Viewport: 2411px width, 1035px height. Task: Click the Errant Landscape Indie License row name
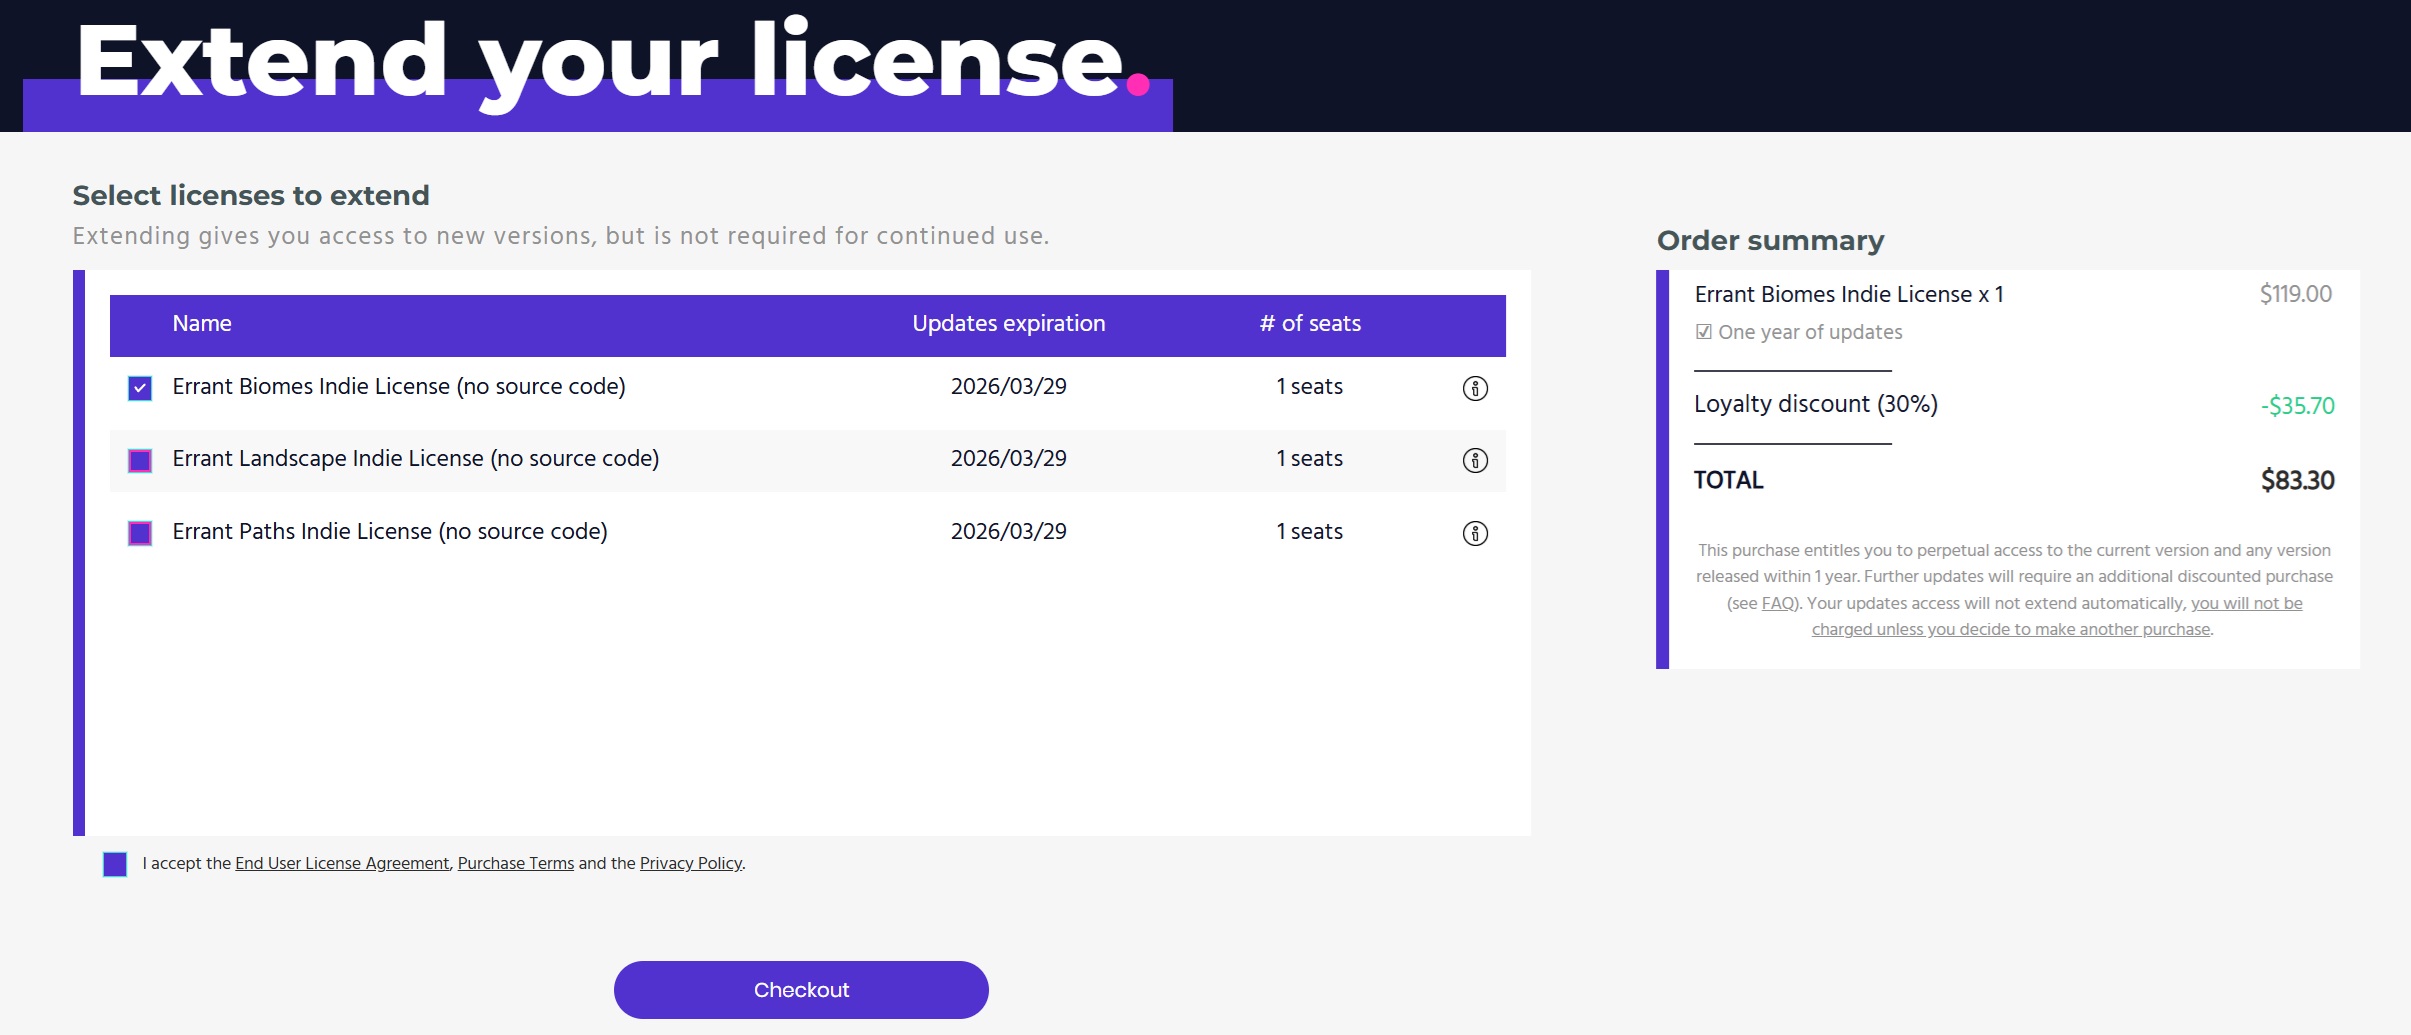pos(415,459)
